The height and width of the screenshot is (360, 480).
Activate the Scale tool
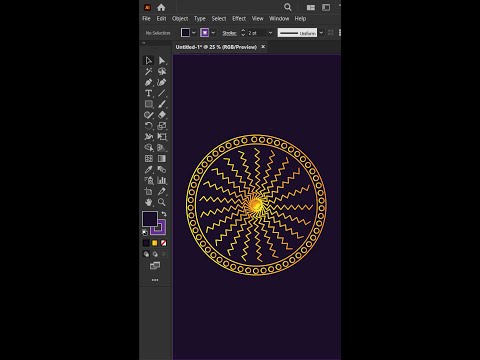[162, 126]
